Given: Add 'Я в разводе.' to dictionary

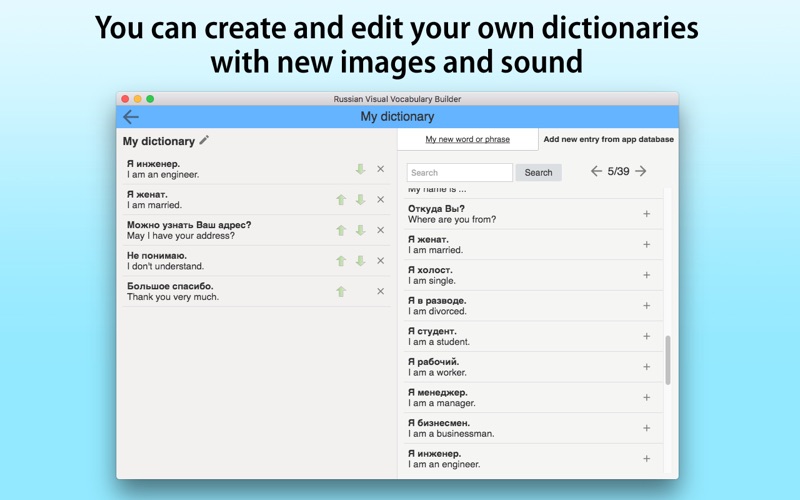Looking at the screenshot, I should point(646,306).
